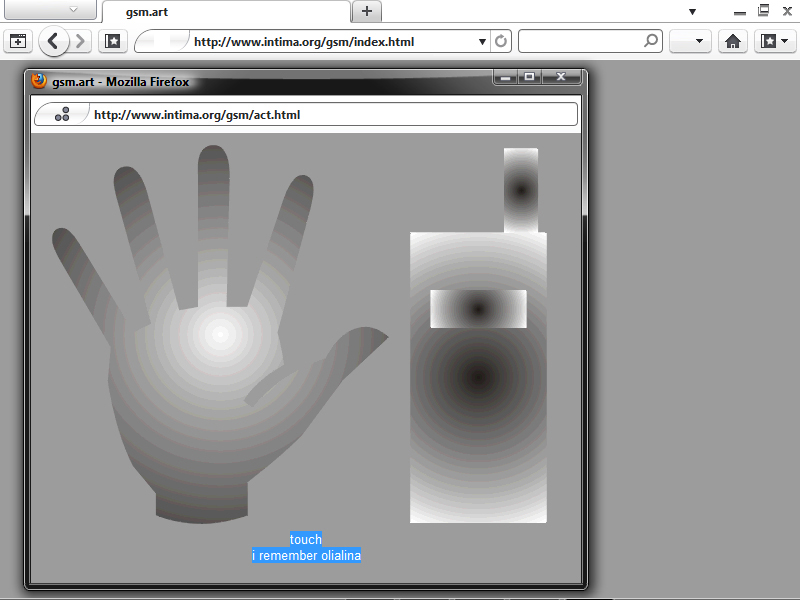
Task: Click the bookmark star icon beside forward arrow
Action: [x=113, y=42]
